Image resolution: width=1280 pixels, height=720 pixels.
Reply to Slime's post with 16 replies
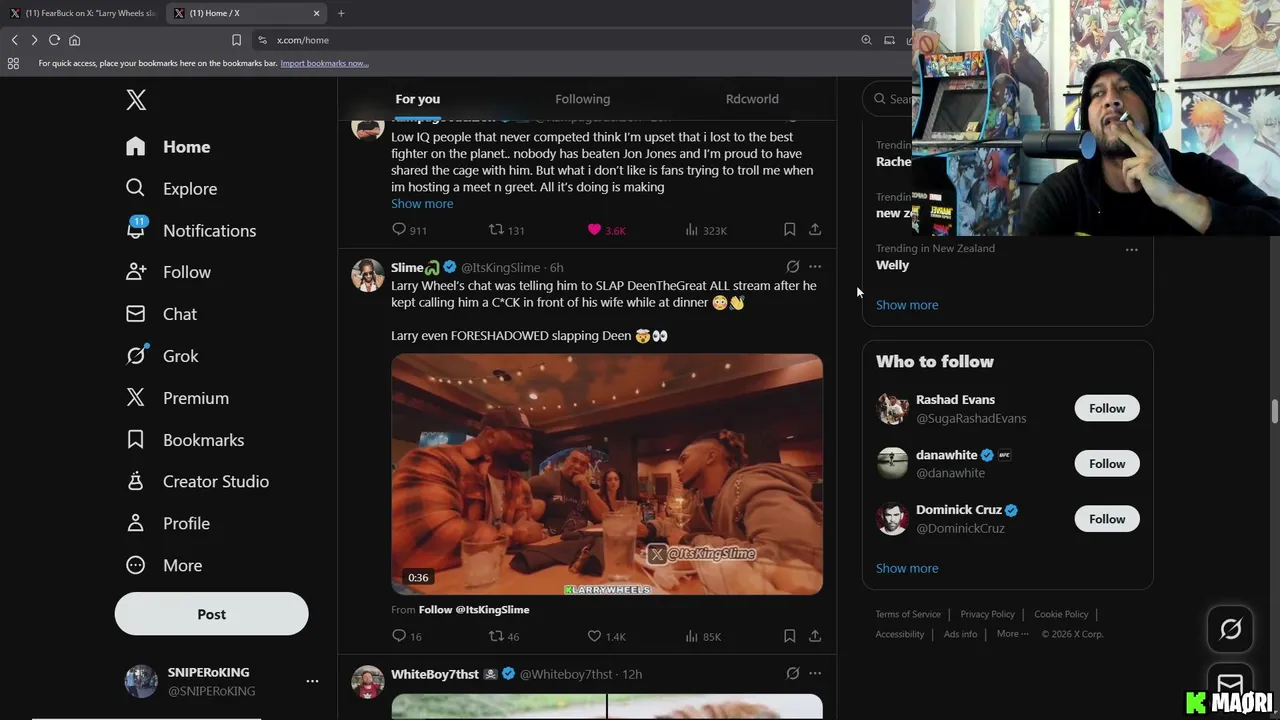pos(407,636)
